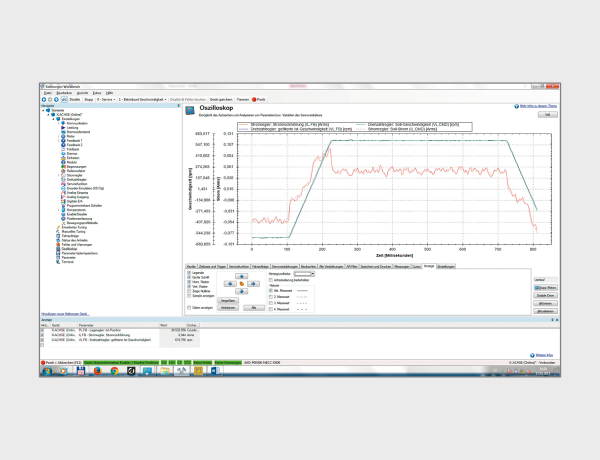This screenshot has width=600, height=460.
Task: Open the Windows Start menu
Action: 46,369
